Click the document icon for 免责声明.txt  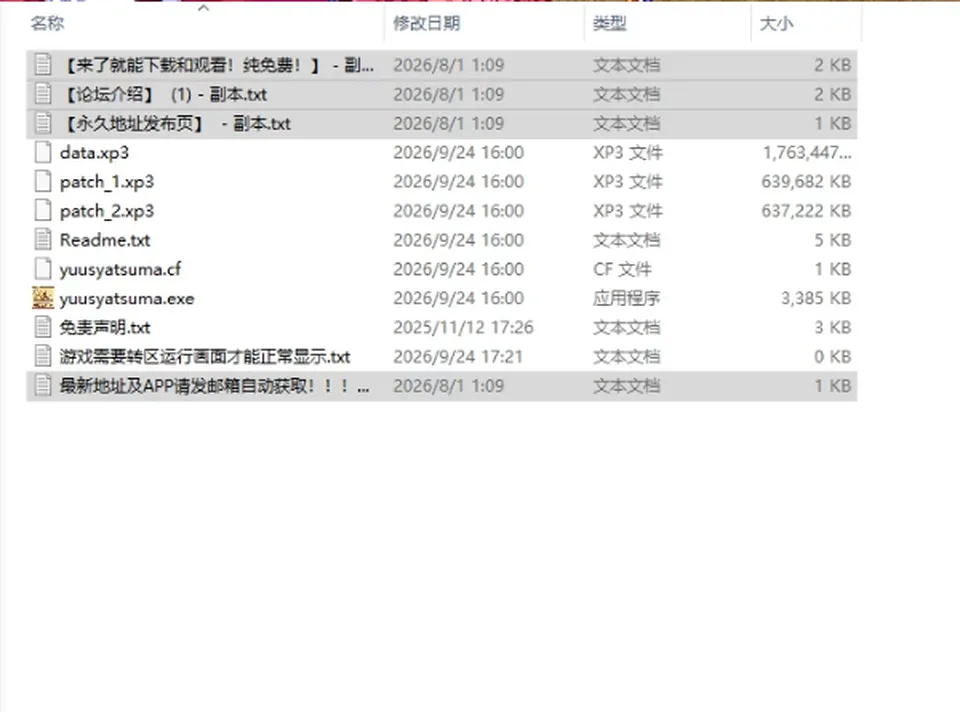click(x=43, y=328)
